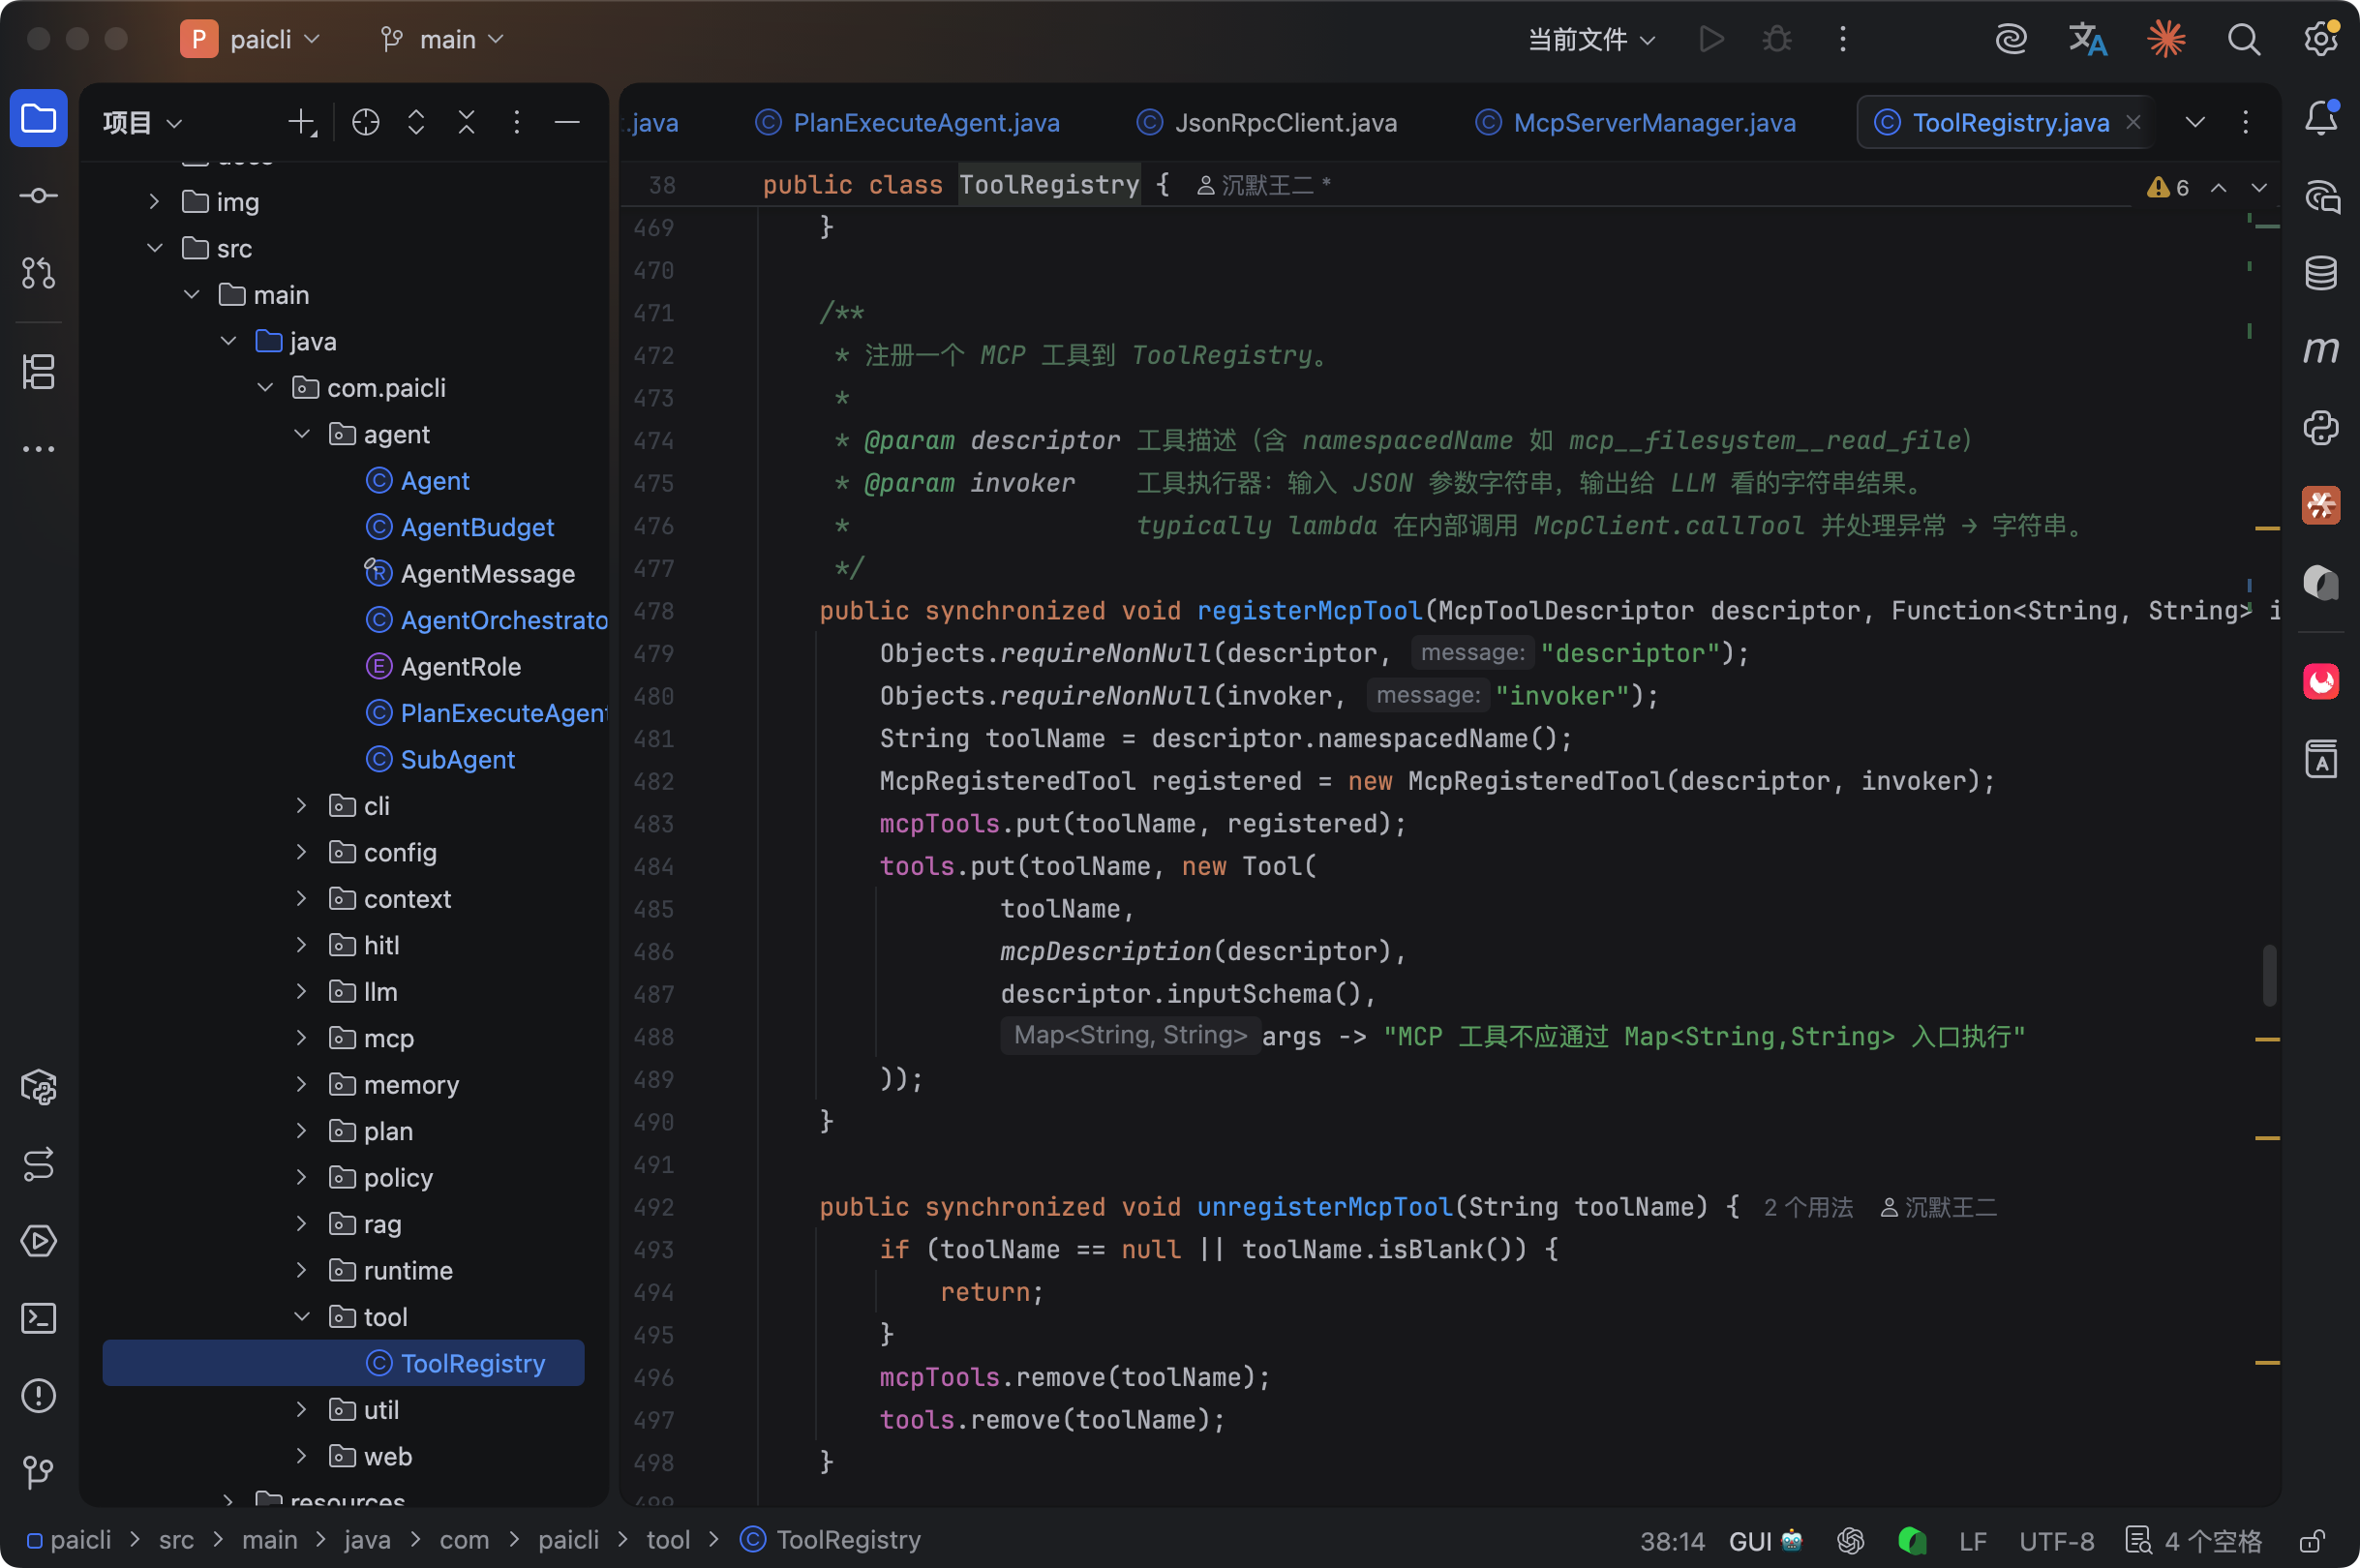Open Project panel options kebab menu

(516, 122)
